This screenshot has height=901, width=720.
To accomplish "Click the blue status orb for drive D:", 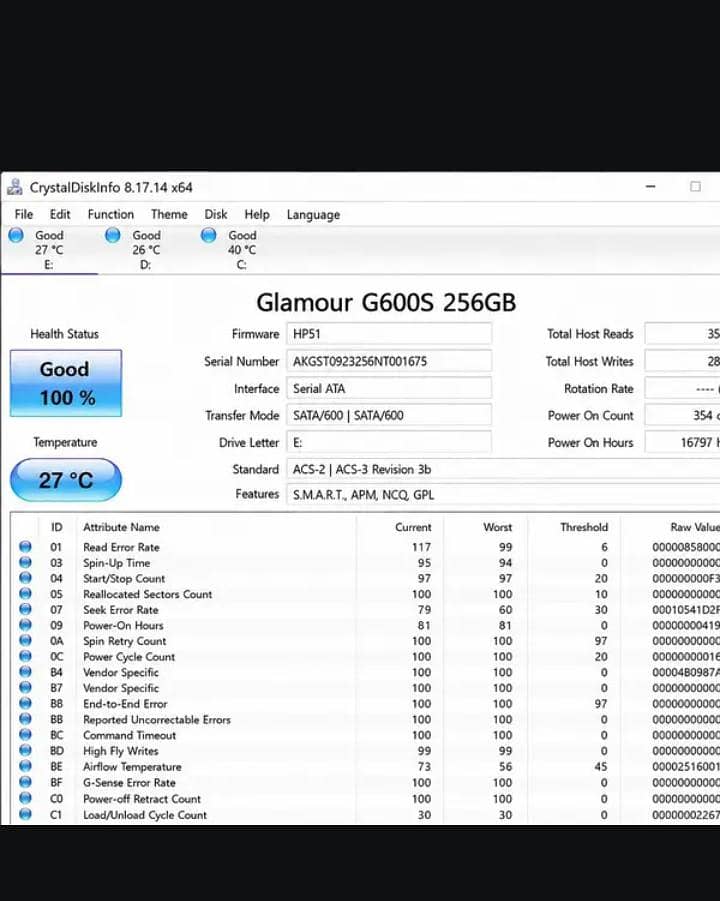I will pyautogui.click(x=113, y=235).
